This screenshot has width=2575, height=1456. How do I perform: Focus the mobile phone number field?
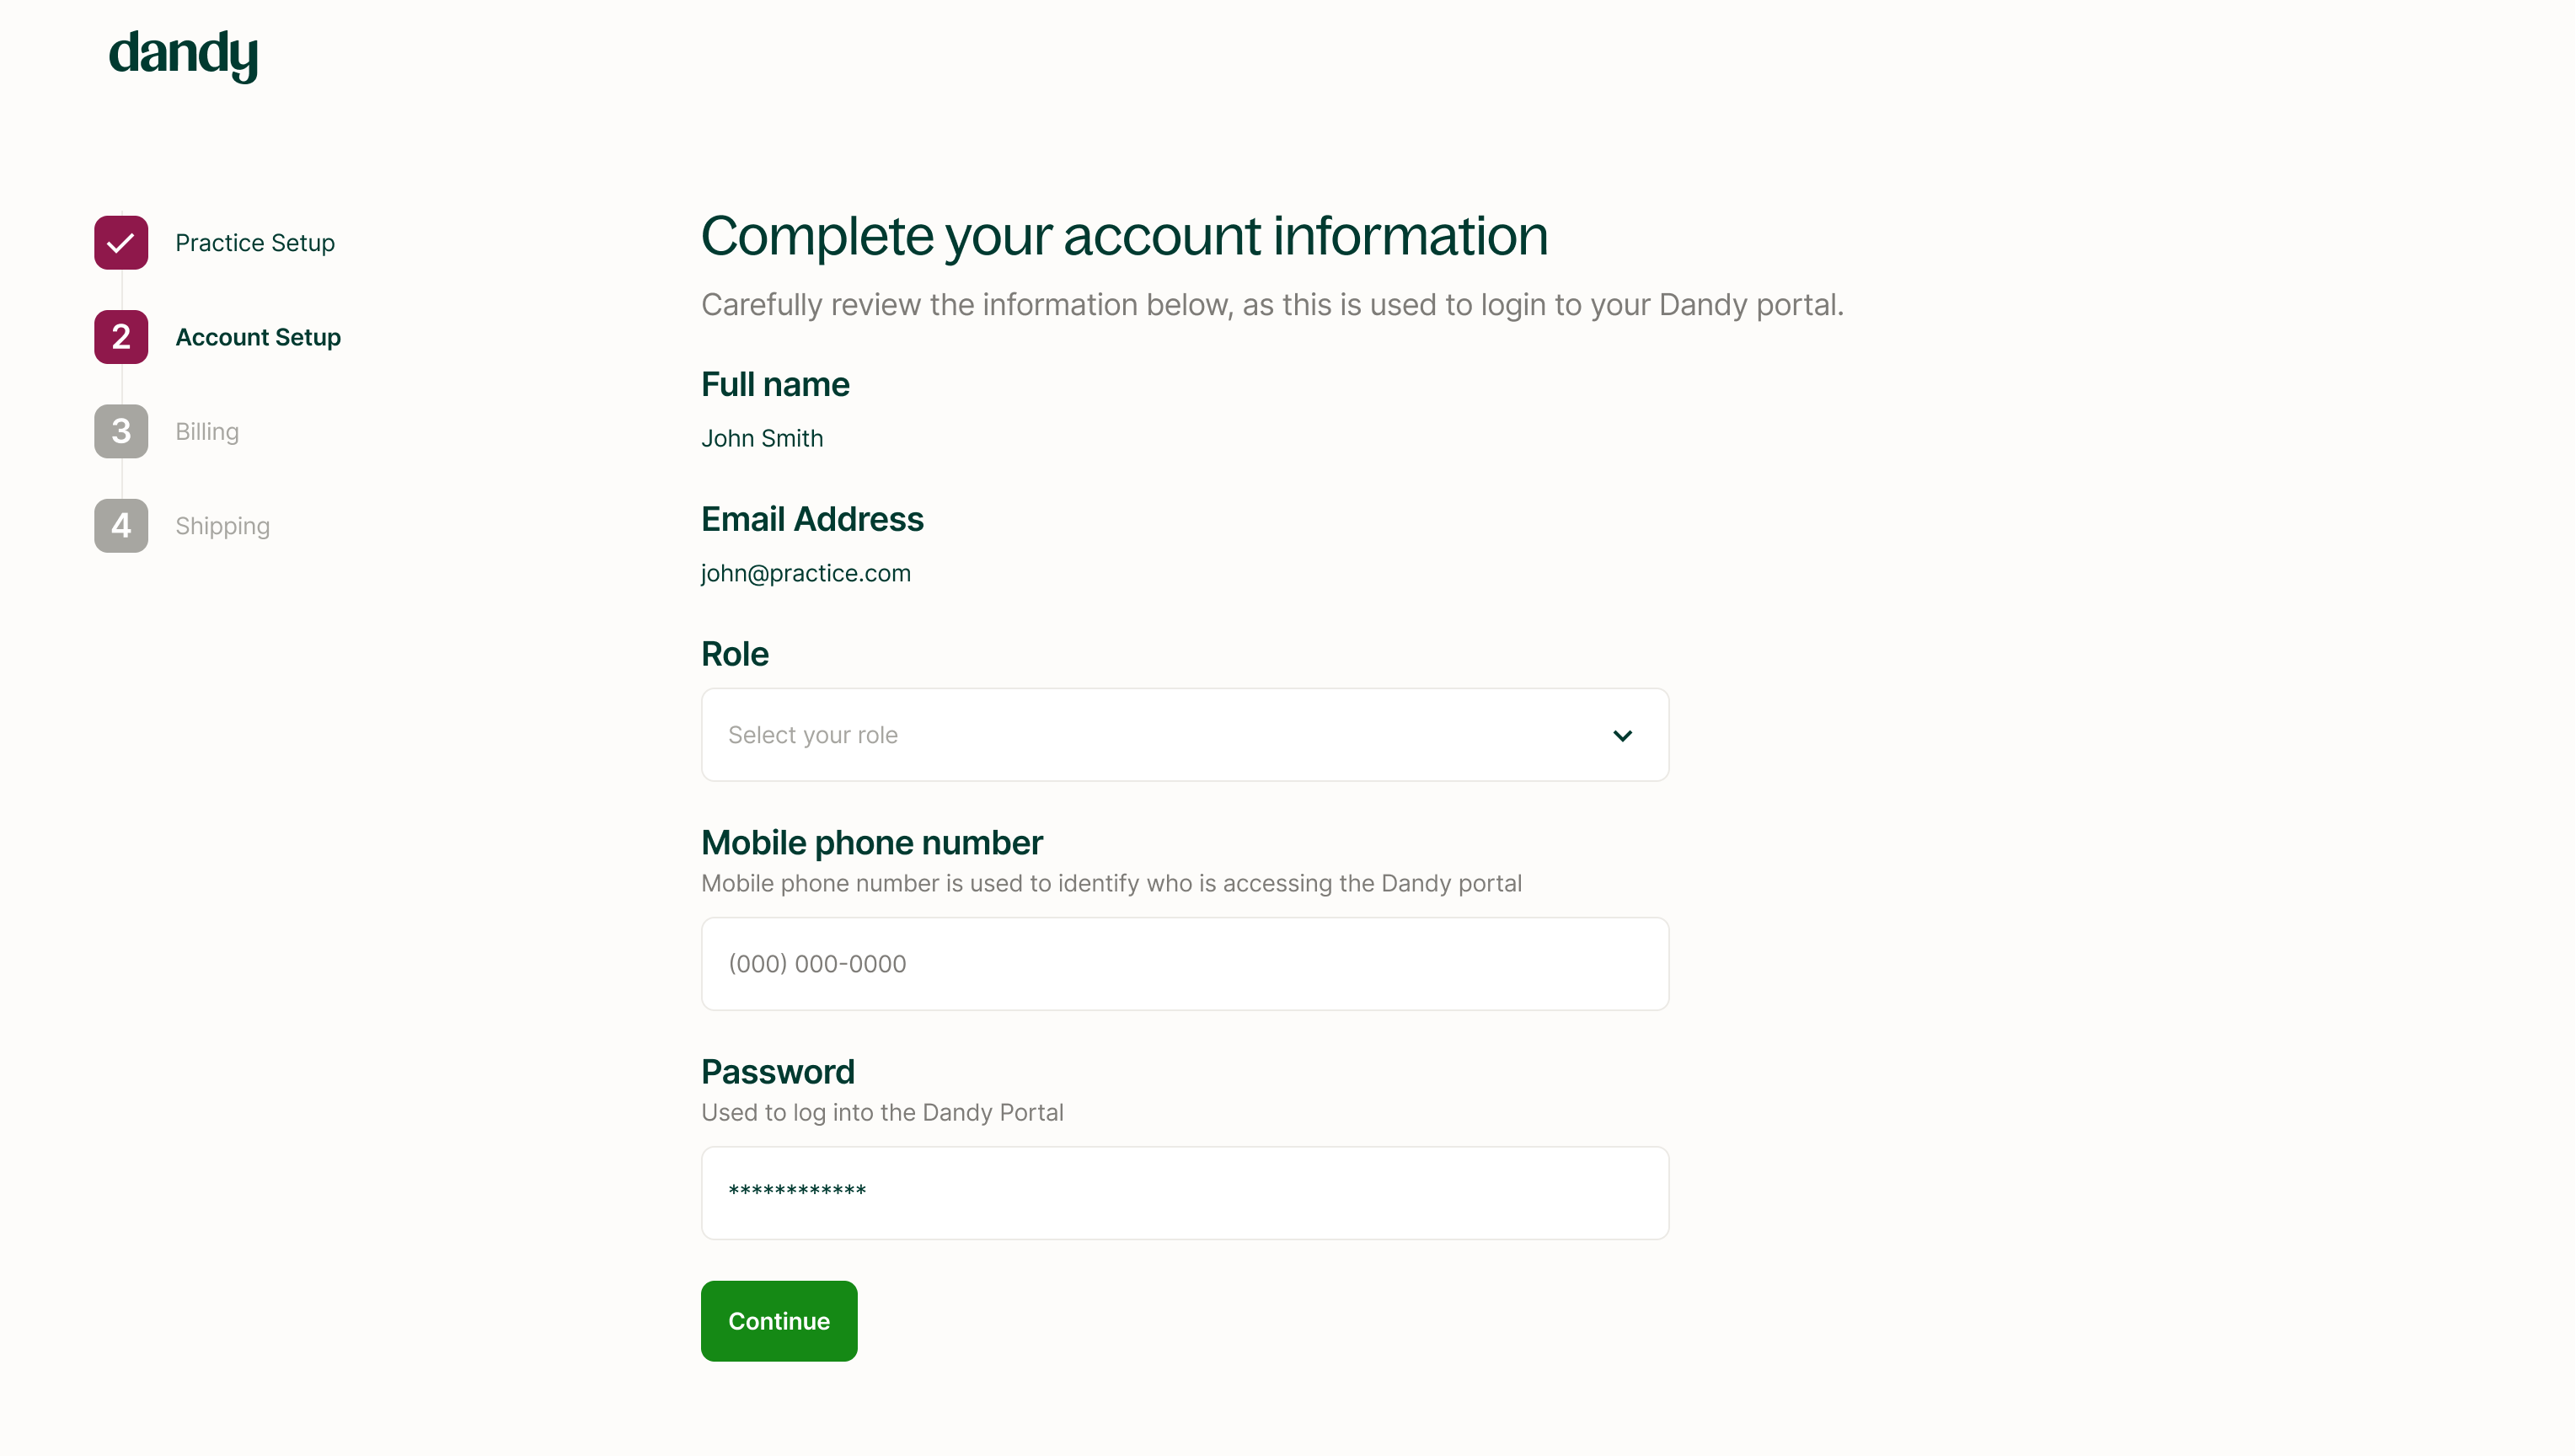(x=1184, y=964)
